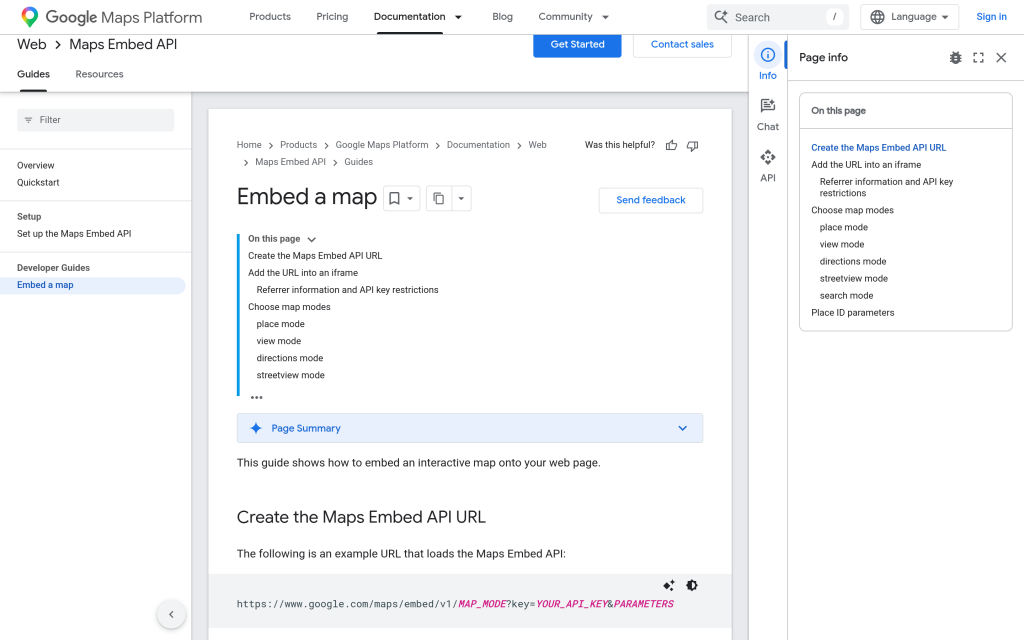Toggle dark theme for the code block

tap(692, 585)
